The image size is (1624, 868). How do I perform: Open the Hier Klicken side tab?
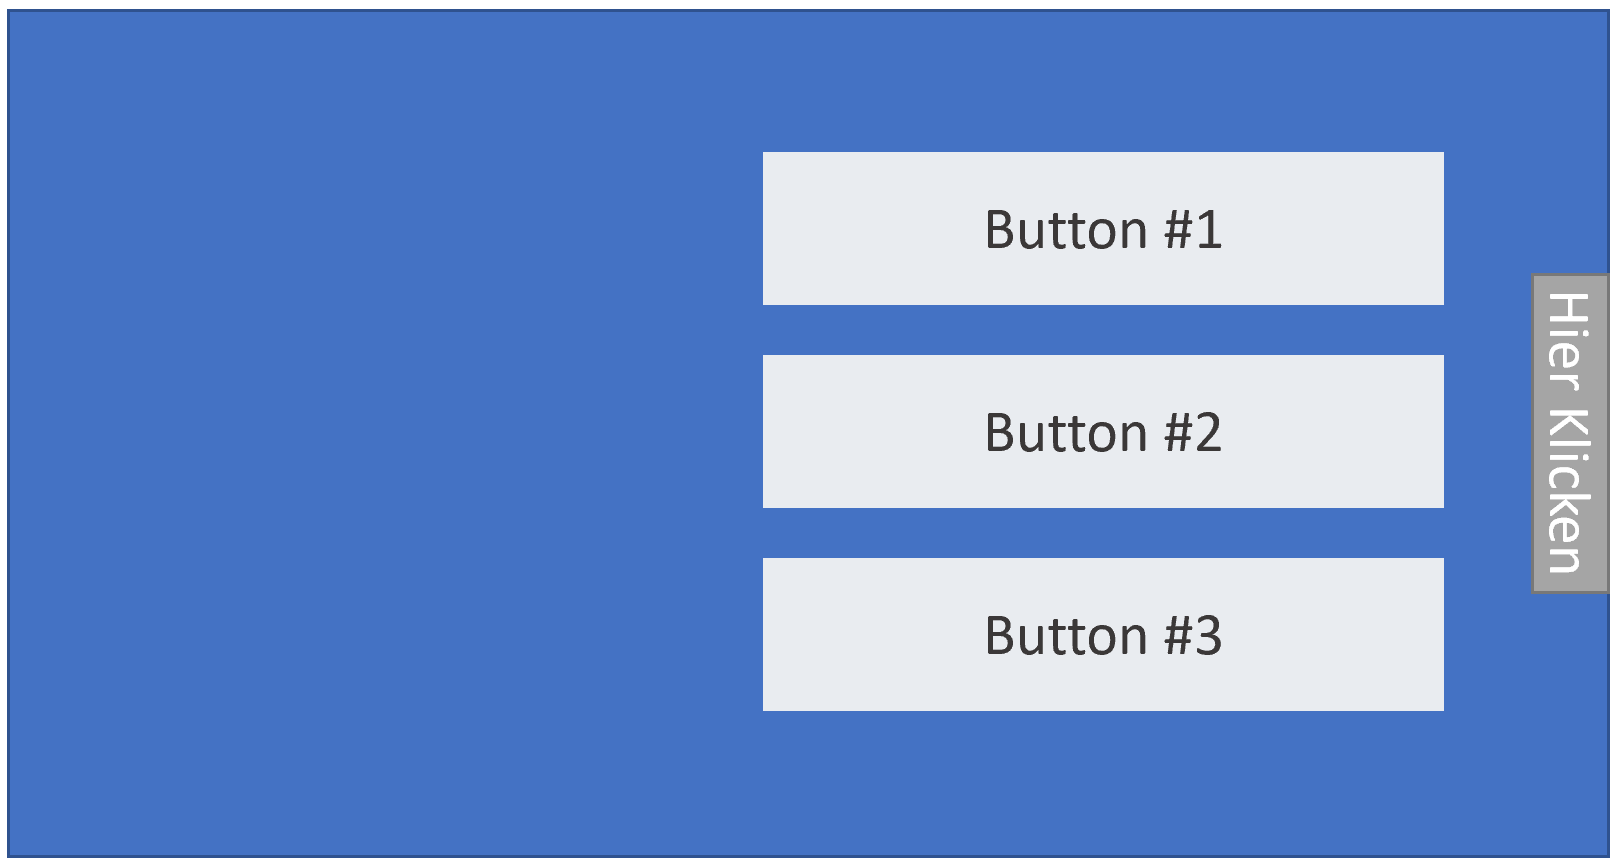1570,433
